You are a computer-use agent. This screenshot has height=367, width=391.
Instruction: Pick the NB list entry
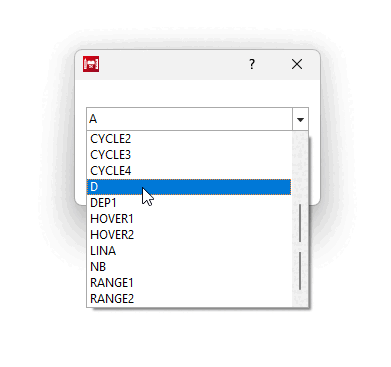pos(189,267)
